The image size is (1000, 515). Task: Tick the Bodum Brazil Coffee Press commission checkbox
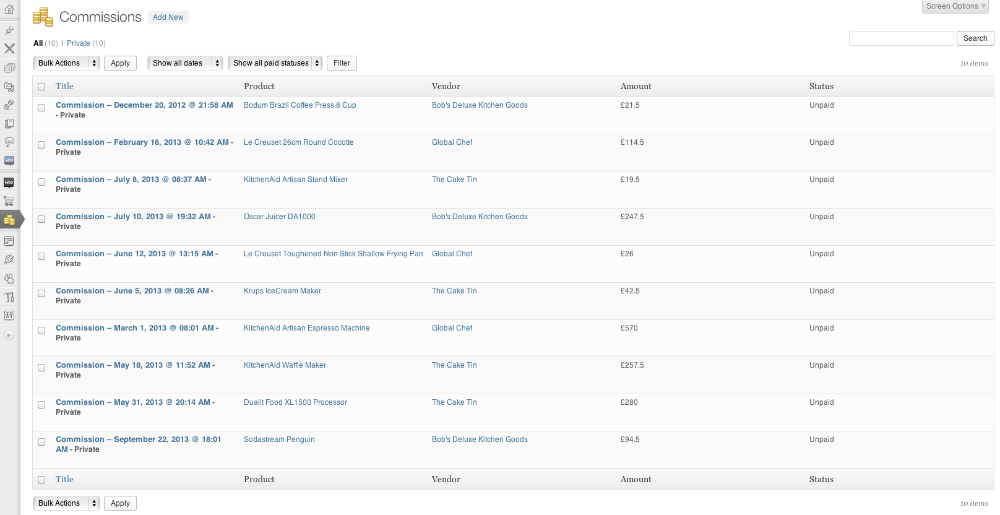(x=41, y=108)
